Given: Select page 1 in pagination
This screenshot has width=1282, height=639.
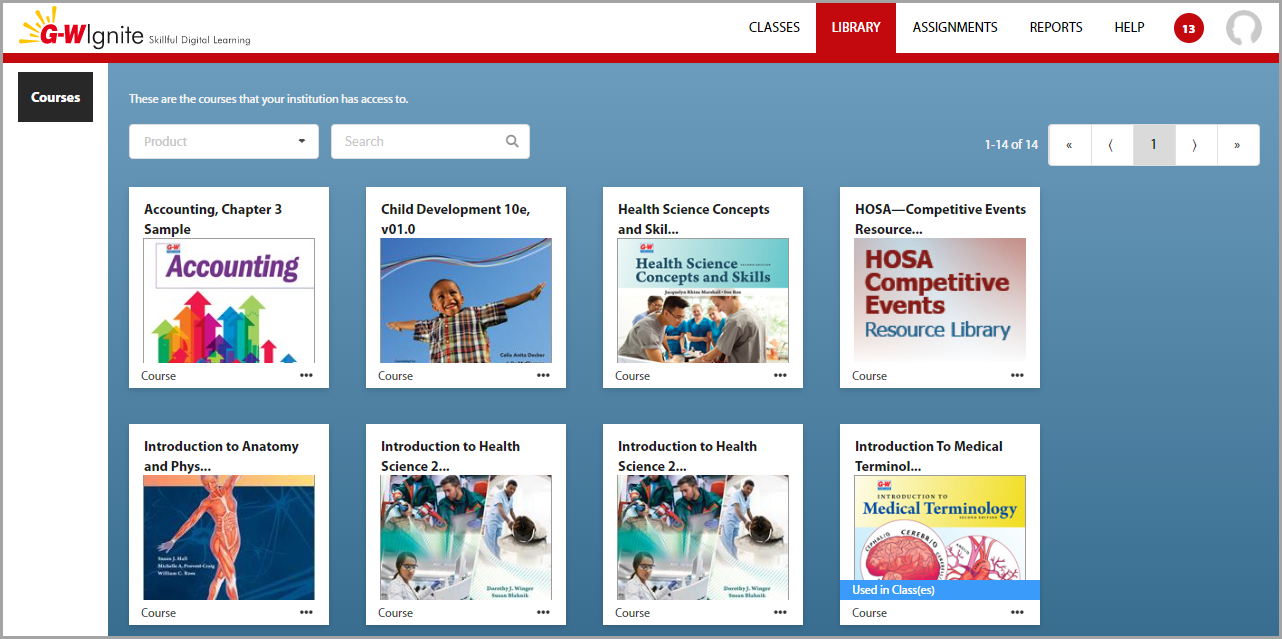Looking at the screenshot, I should click(x=1153, y=145).
